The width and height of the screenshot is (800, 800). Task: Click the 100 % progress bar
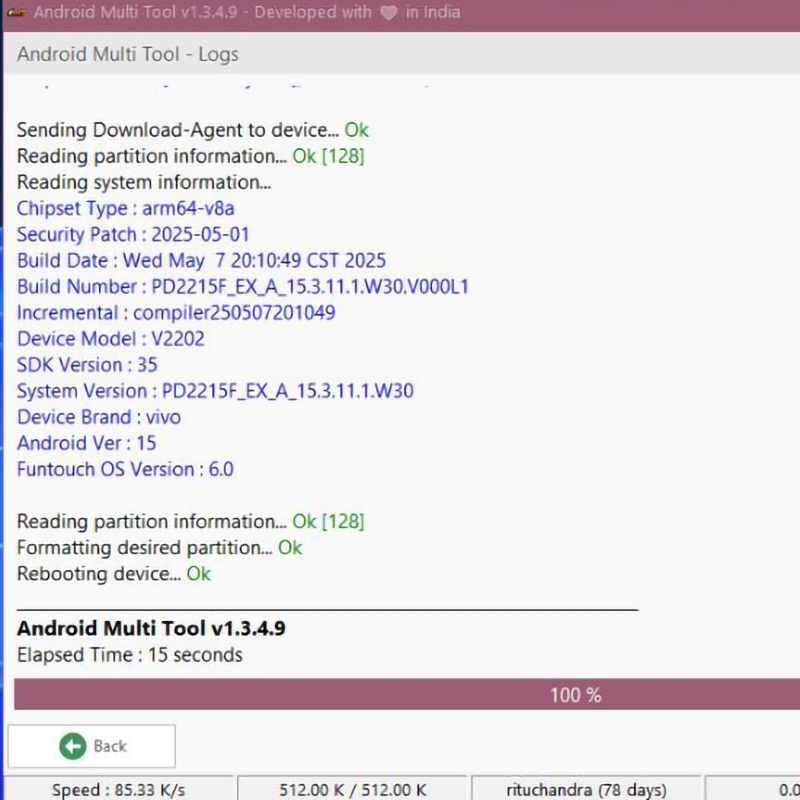407,694
